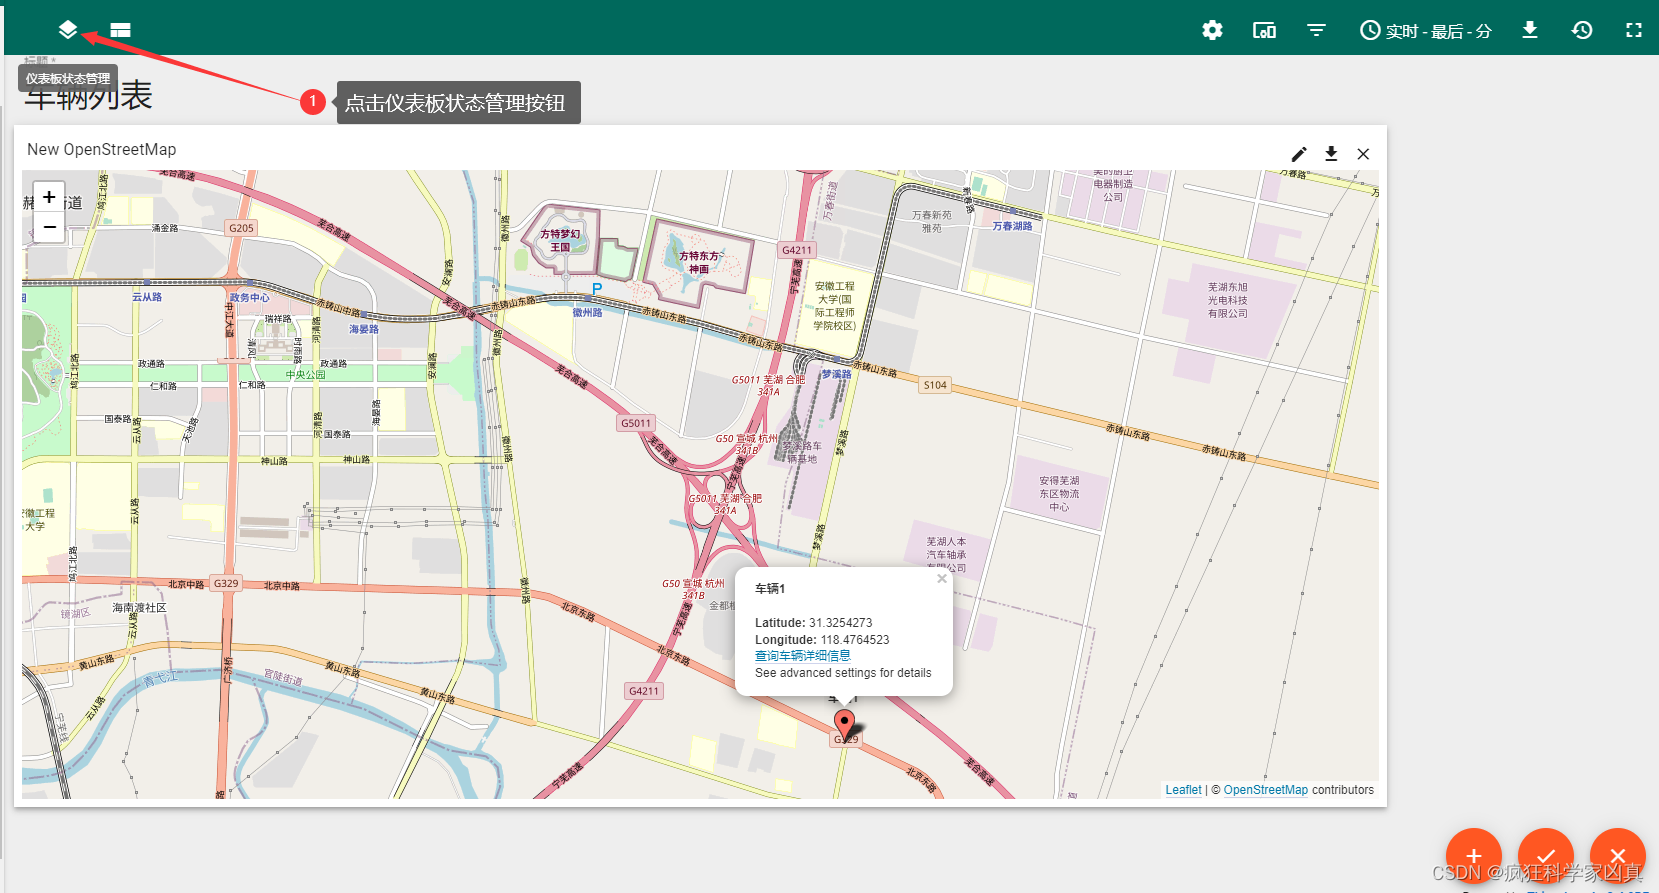This screenshot has width=1659, height=893.
Task: Open the layouts management icon
Action: pos(120,30)
